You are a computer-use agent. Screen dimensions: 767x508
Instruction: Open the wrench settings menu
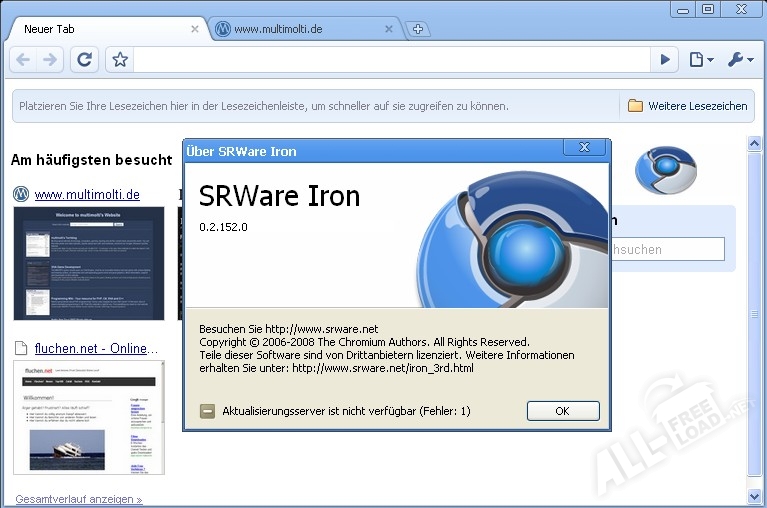pos(740,60)
